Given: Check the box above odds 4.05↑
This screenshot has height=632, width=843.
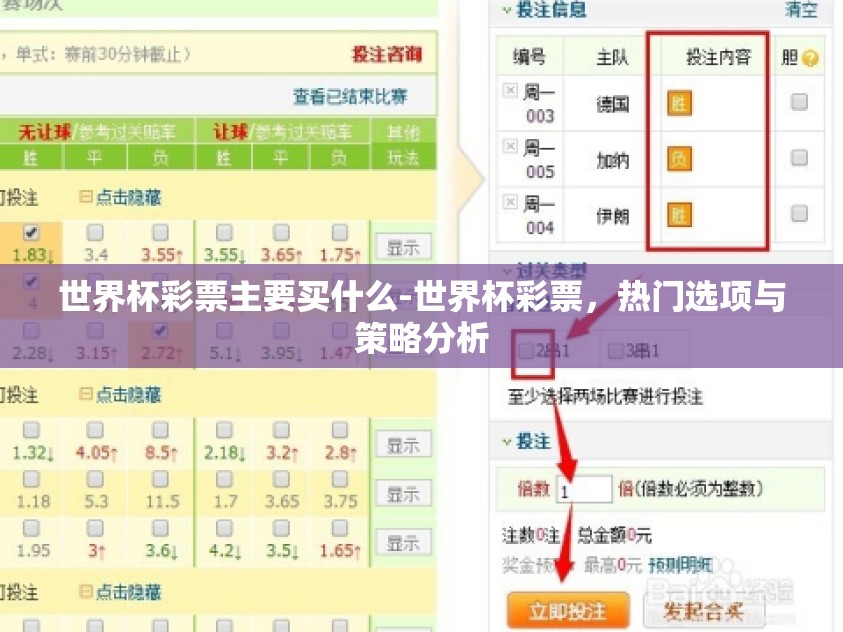Looking at the screenshot, I should coord(95,430).
